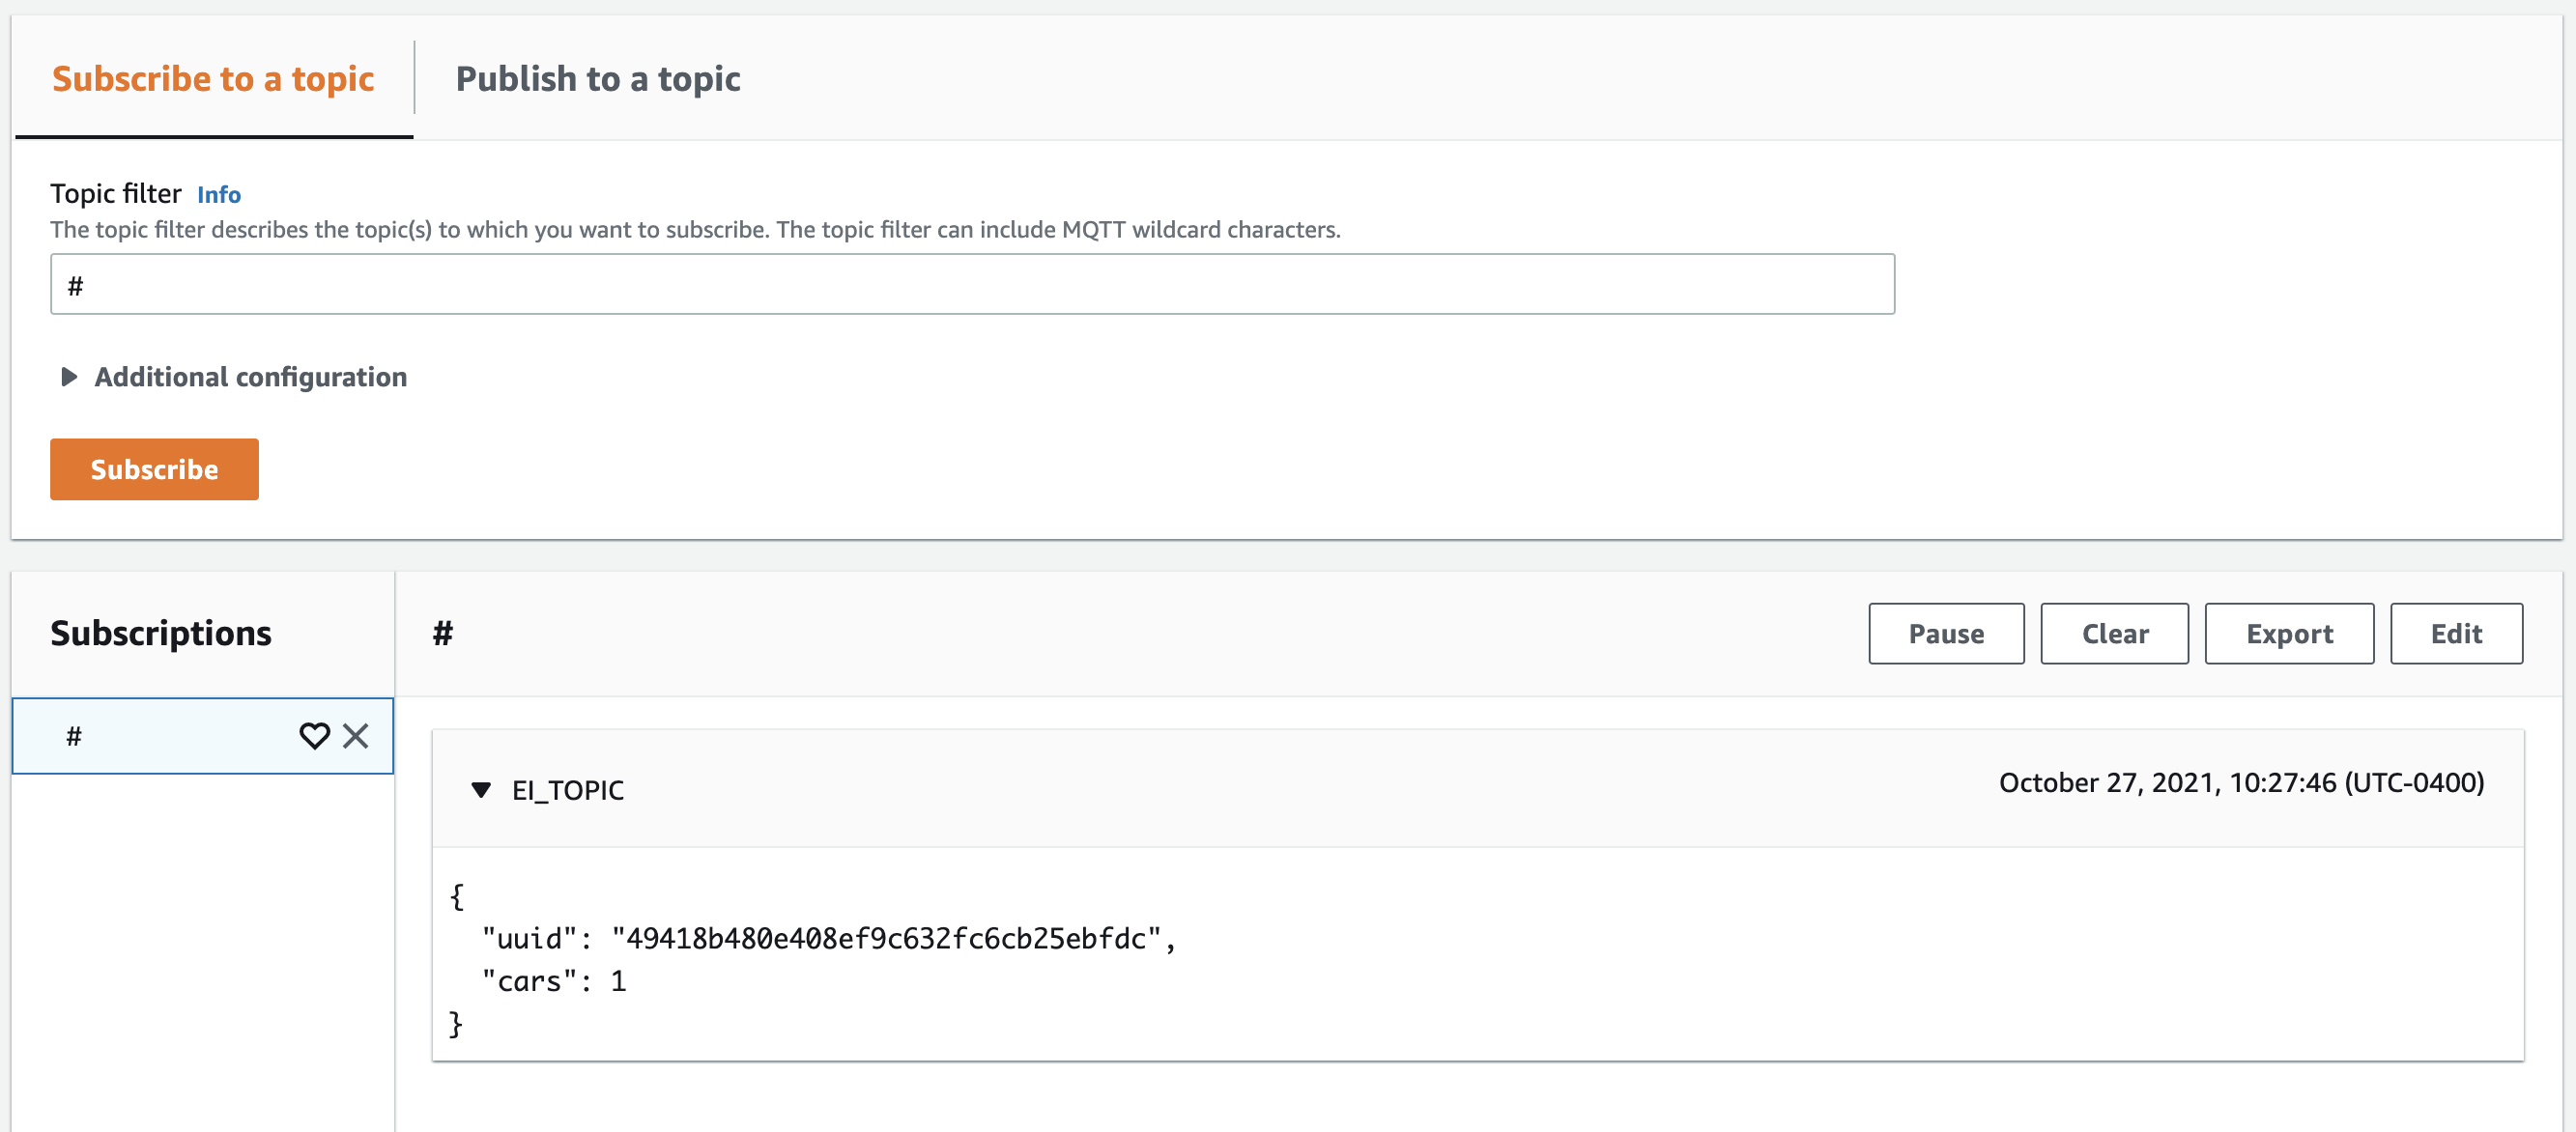Viewport: 2576px width, 1132px height.
Task: Select the Subscribe to a topic tab
Action: (213, 78)
